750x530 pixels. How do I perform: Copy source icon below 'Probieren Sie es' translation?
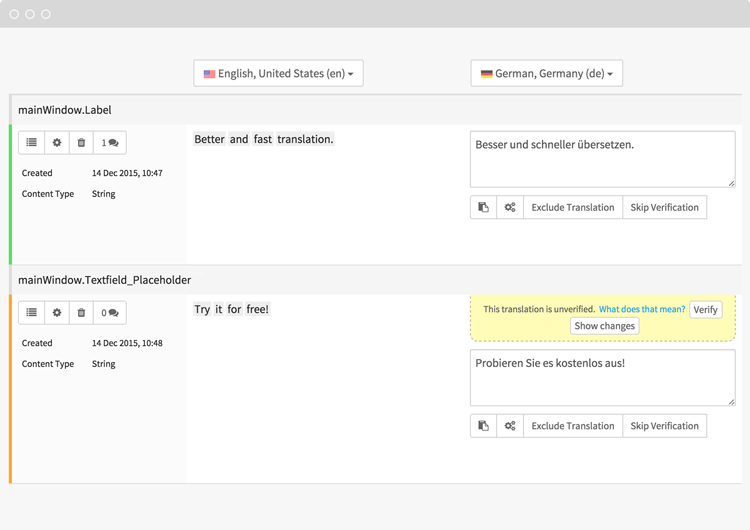tap(483, 426)
